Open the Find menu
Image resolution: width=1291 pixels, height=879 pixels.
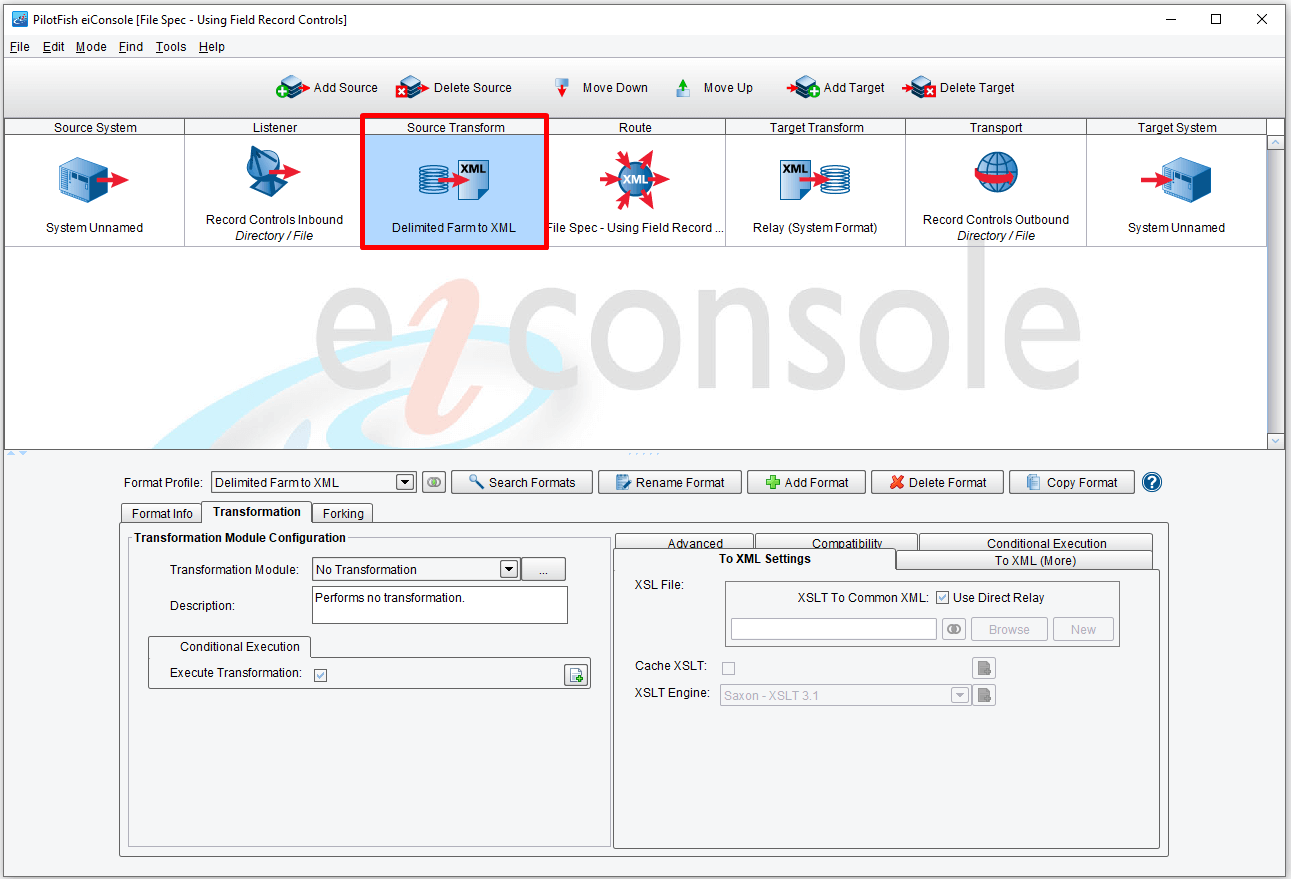(131, 47)
